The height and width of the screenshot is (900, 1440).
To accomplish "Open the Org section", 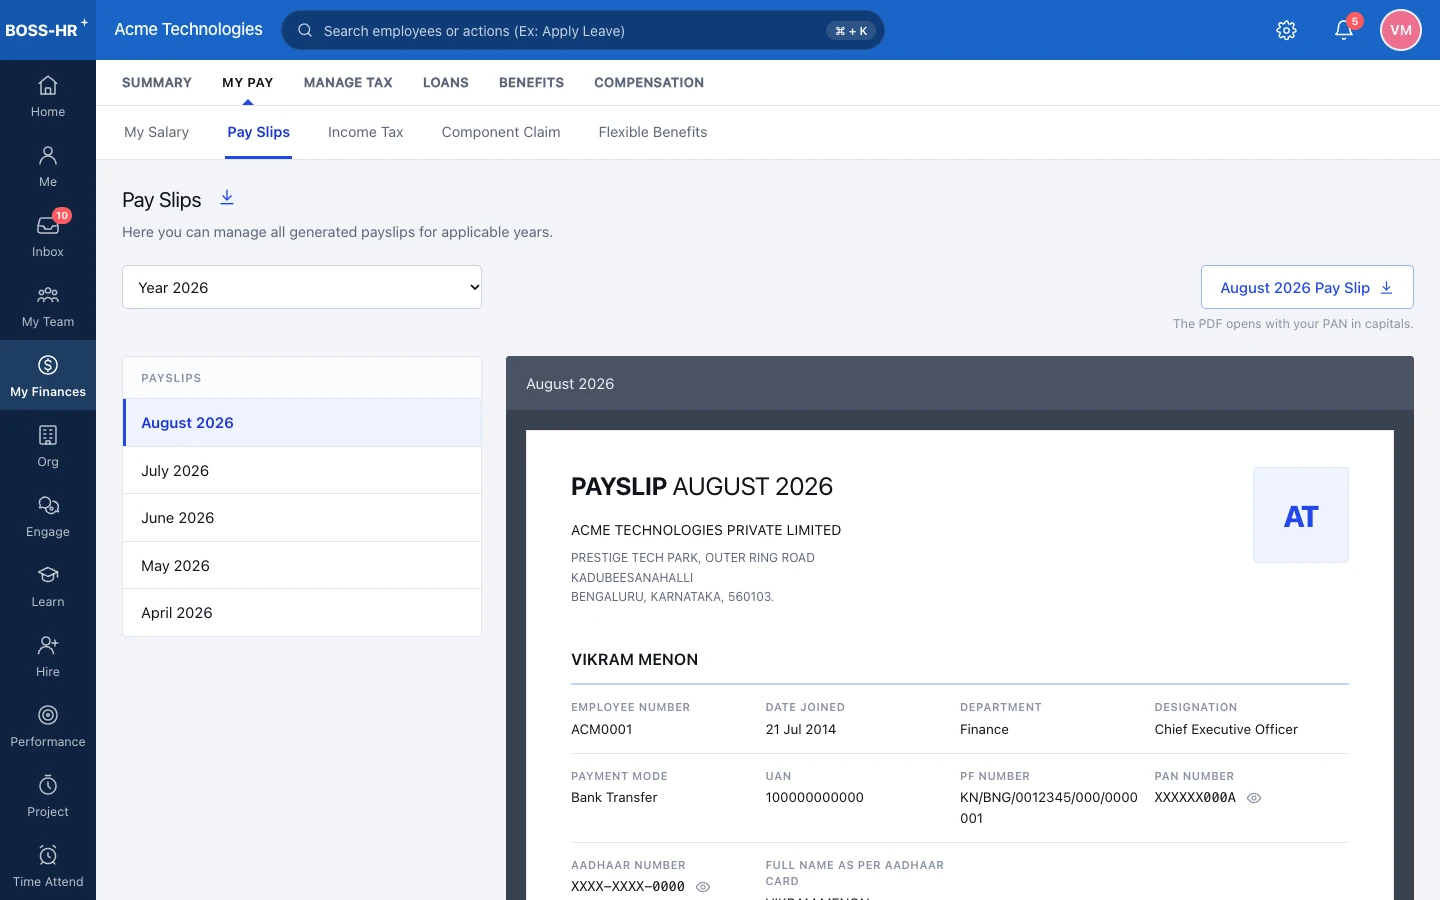I will tap(48, 446).
